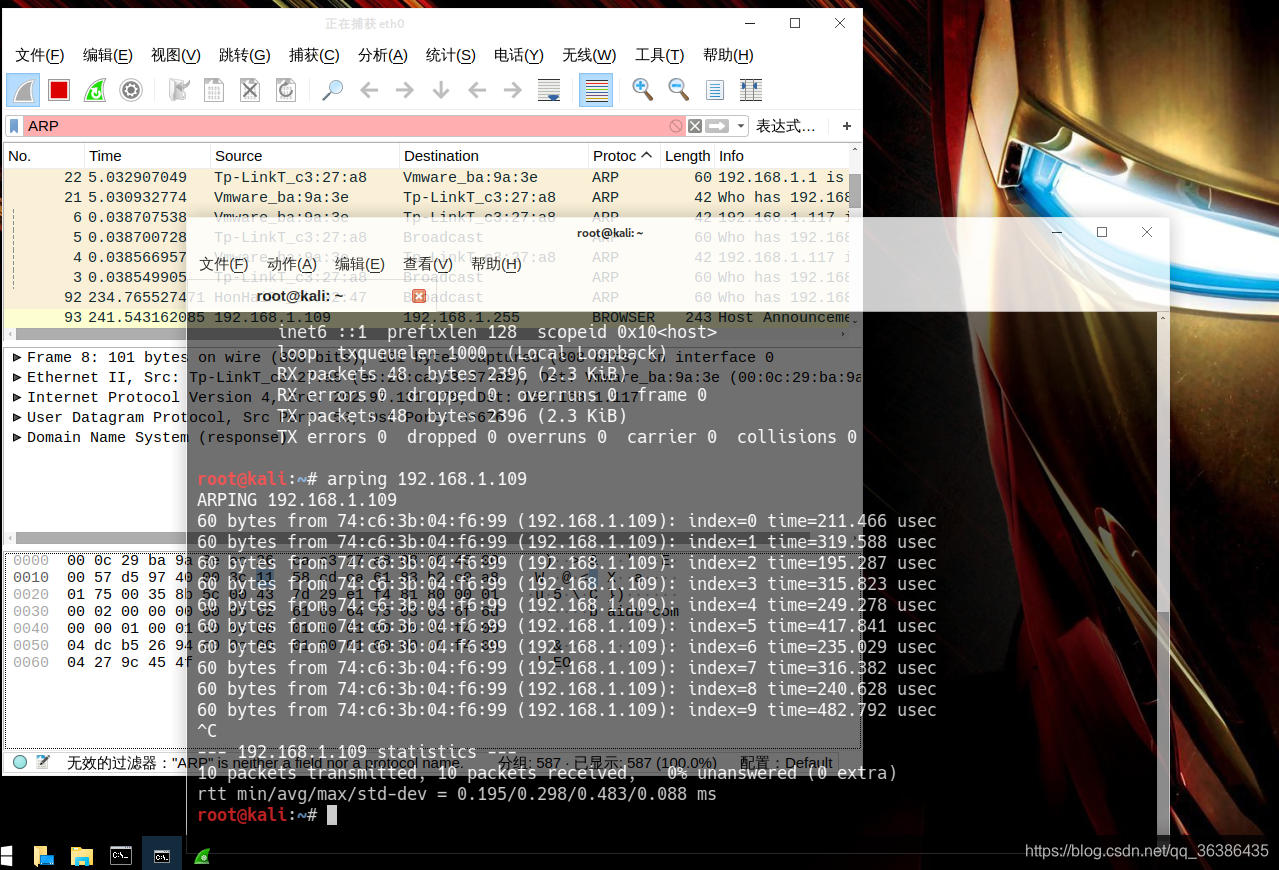
Task: Open display filter history dropdown
Action: (741, 126)
